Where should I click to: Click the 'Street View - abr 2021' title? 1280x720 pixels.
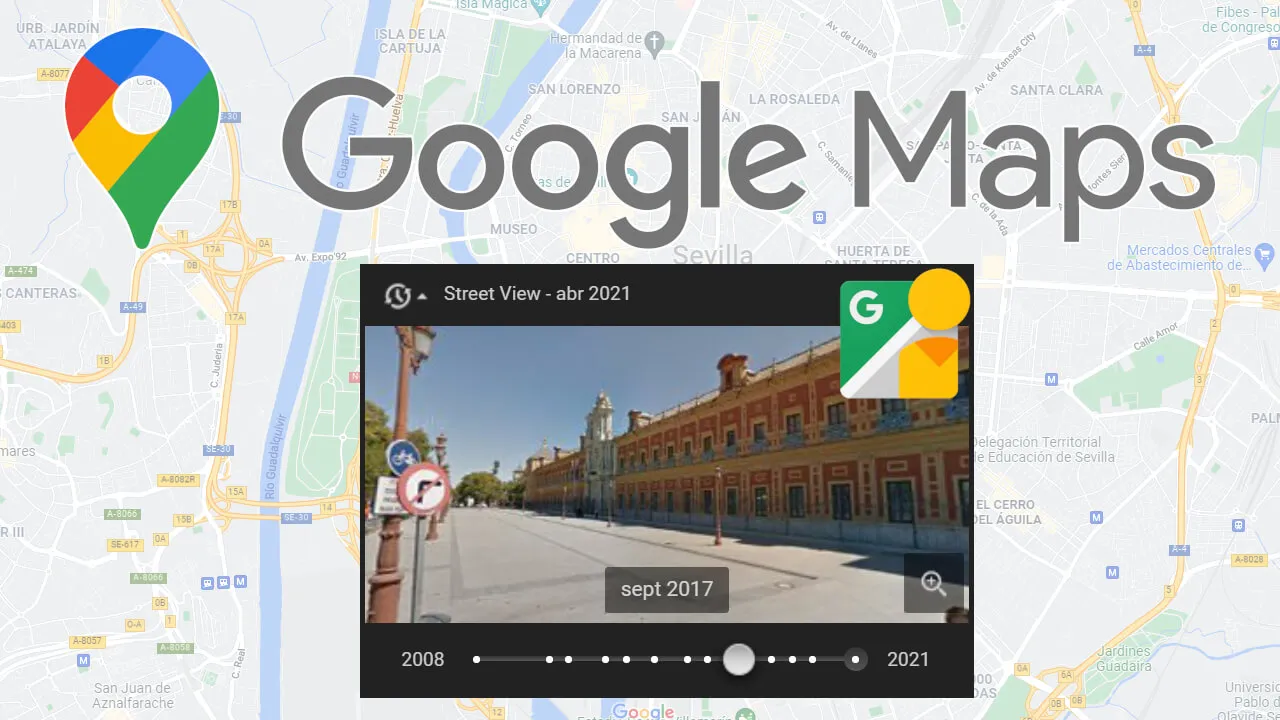click(x=537, y=294)
